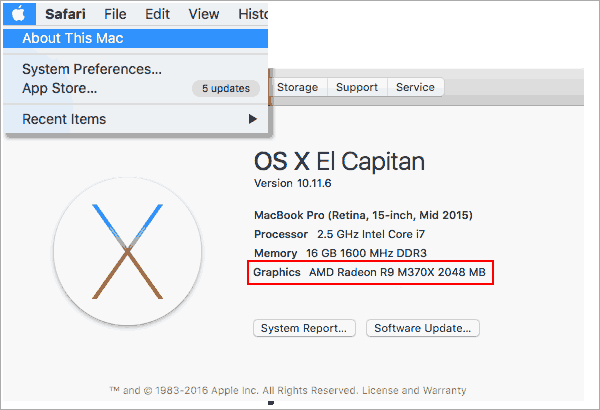Select Graphics AMD Radeon R9 M370X line

pos(370,272)
